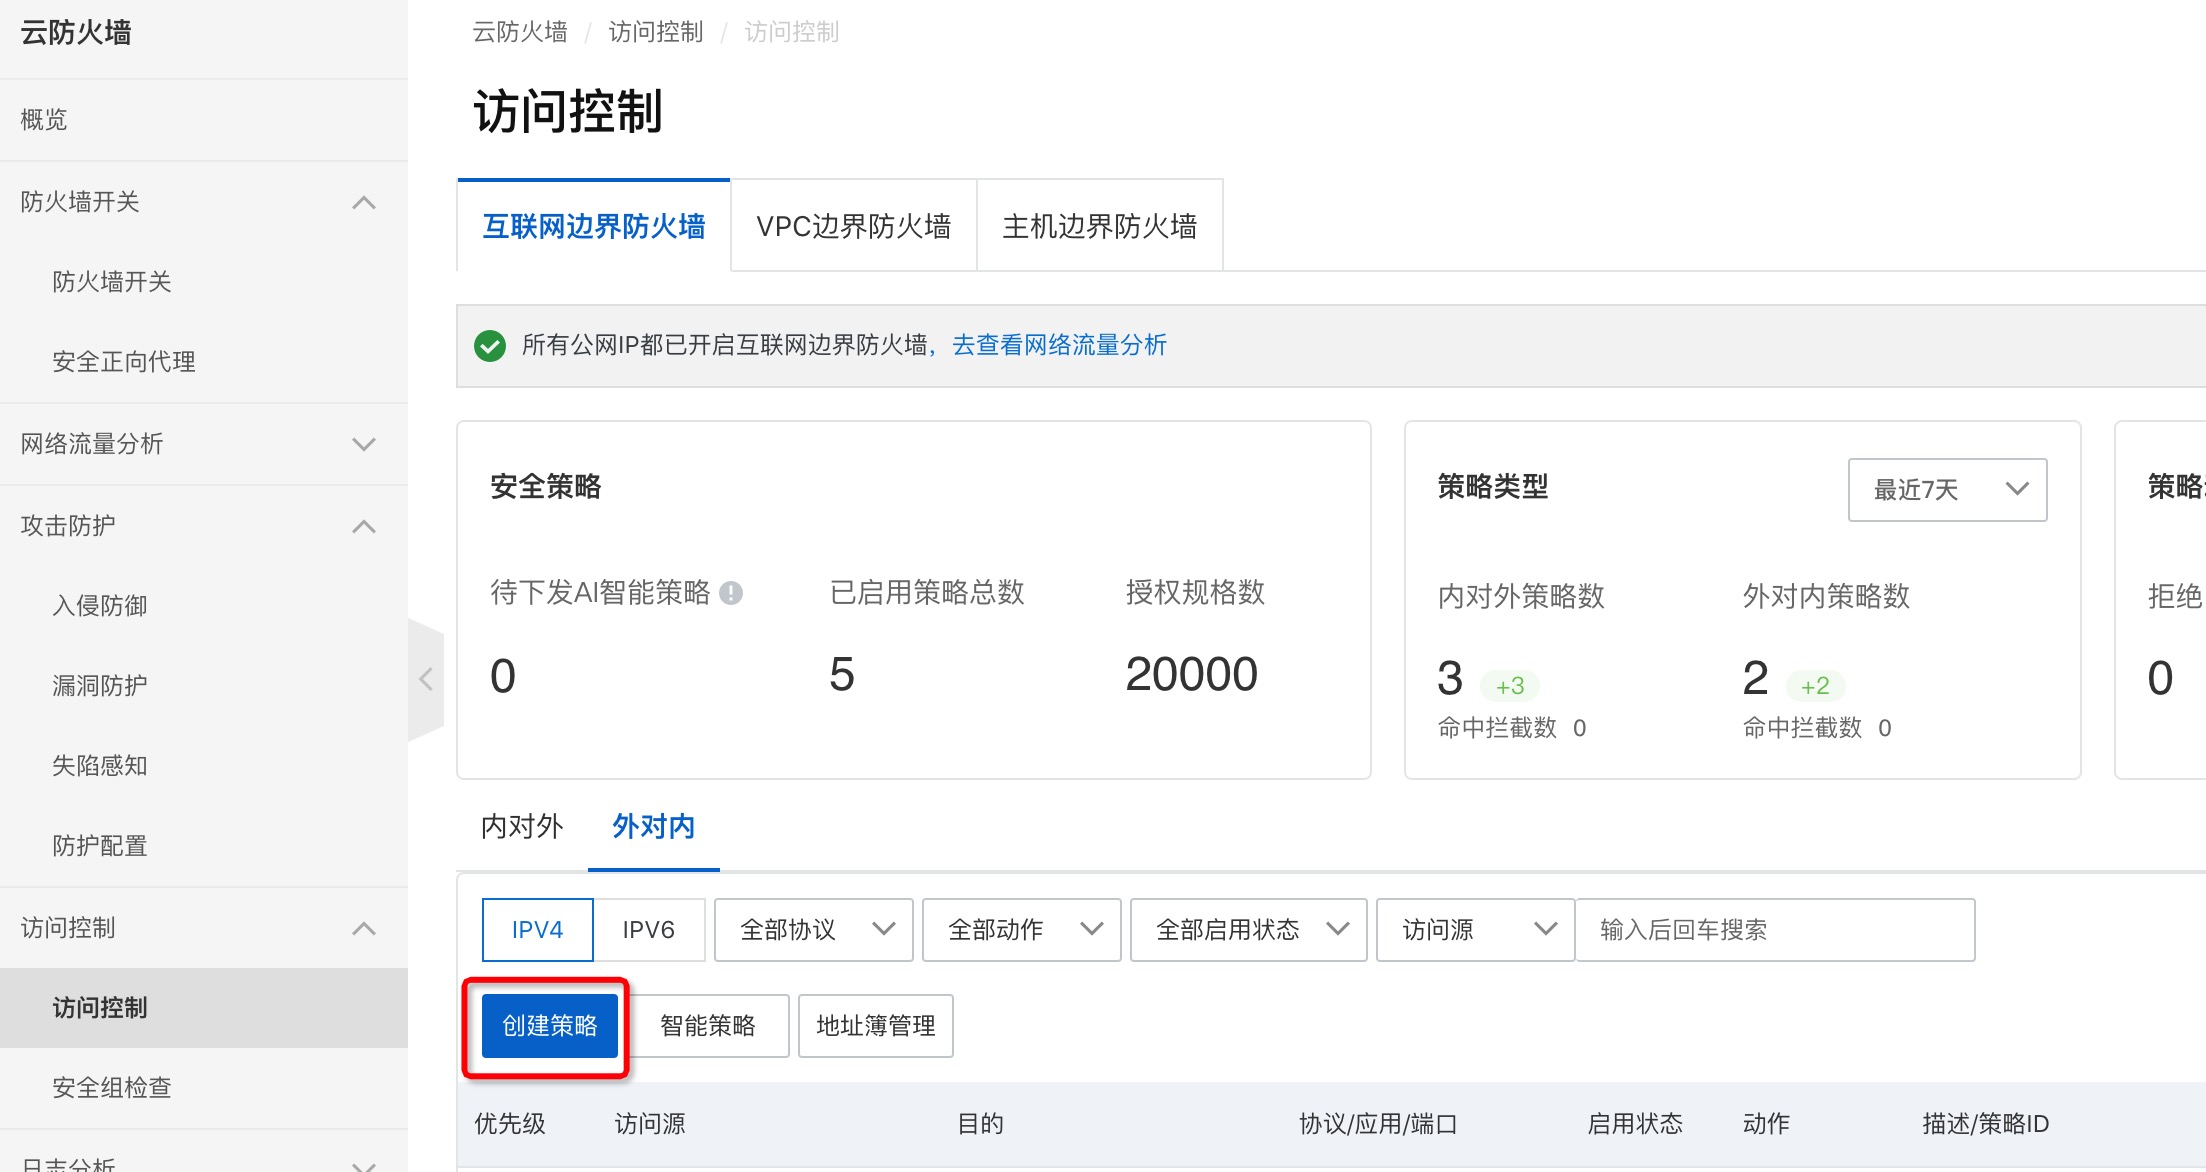Click the green success checkmark icon
This screenshot has width=2206, height=1172.
coord(489,346)
